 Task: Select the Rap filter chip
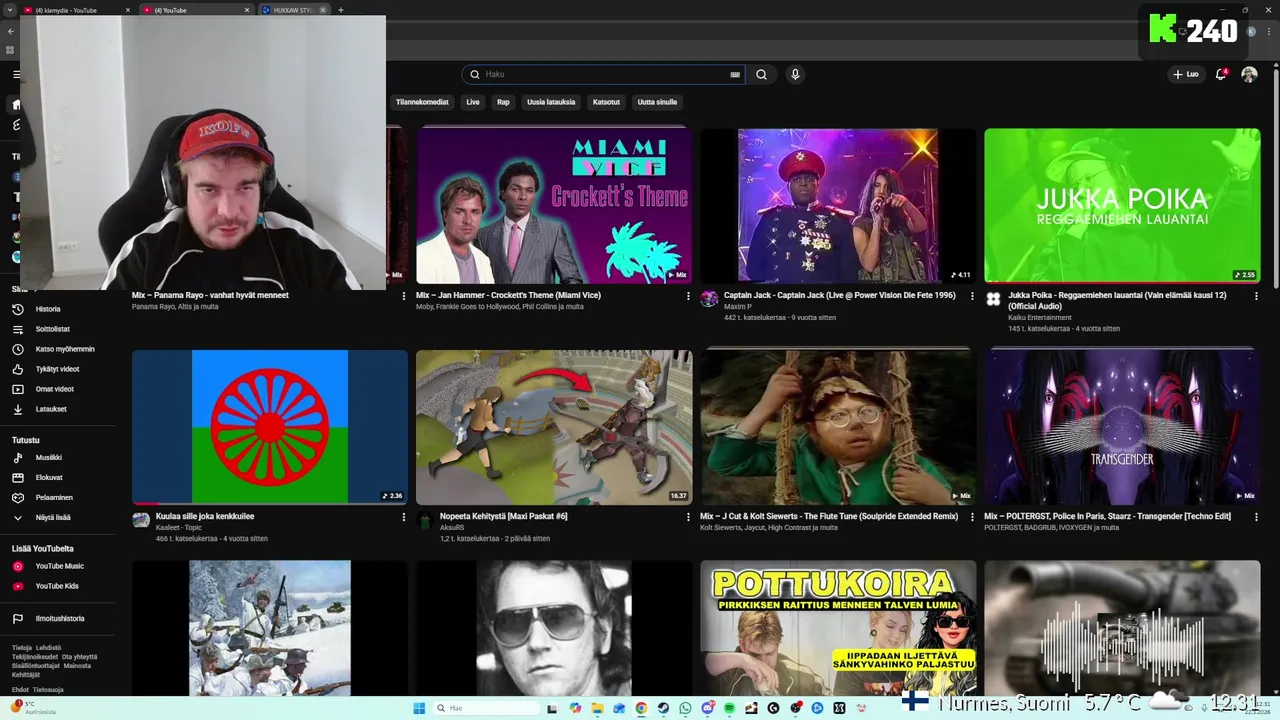coord(503,102)
